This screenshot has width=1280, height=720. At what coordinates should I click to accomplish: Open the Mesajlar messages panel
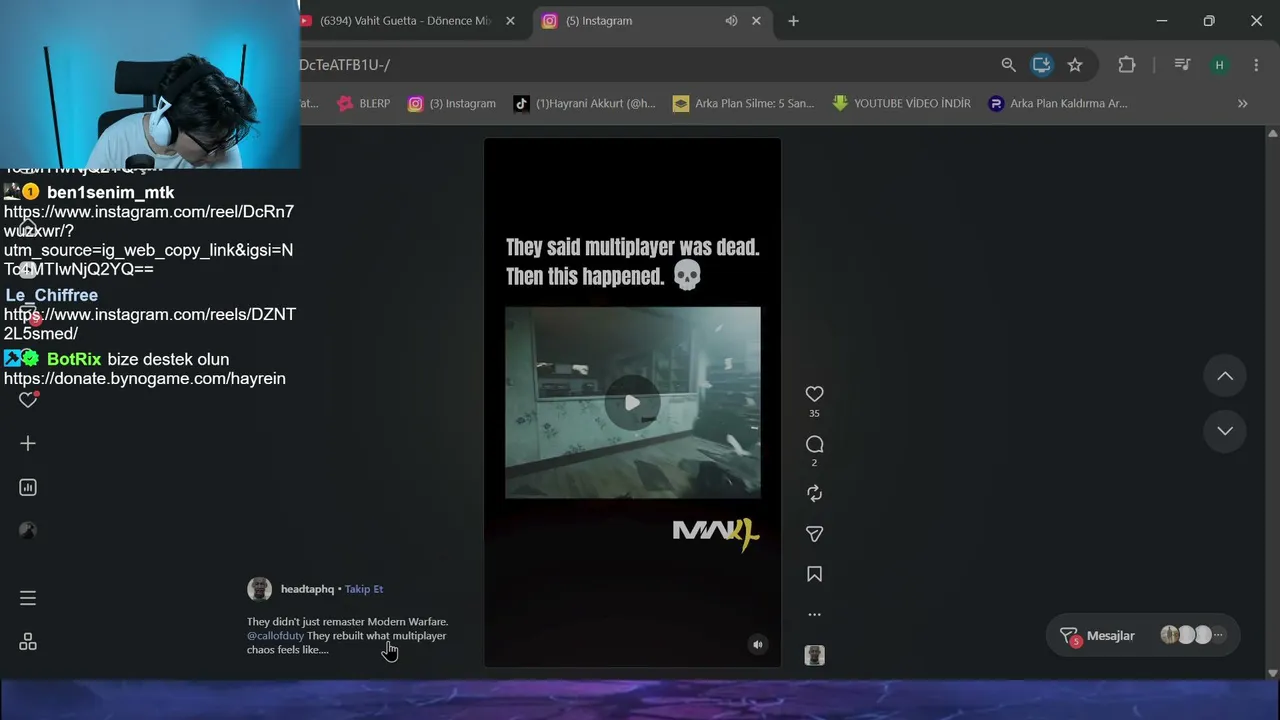click(x=1143, y=635)
